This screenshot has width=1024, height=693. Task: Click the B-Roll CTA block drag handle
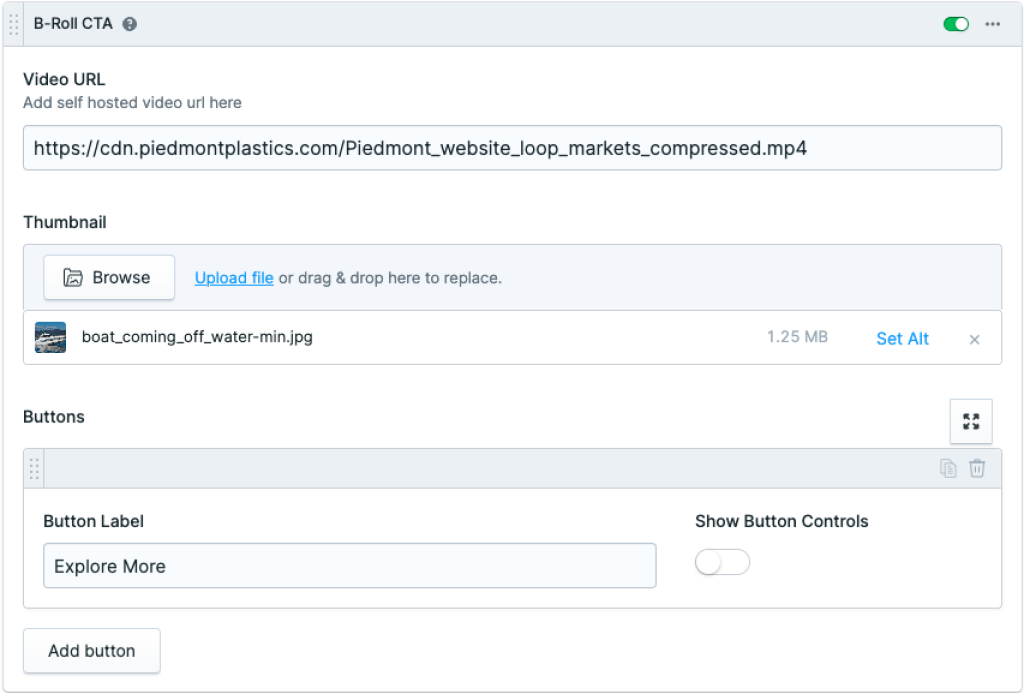pos(13,24)
